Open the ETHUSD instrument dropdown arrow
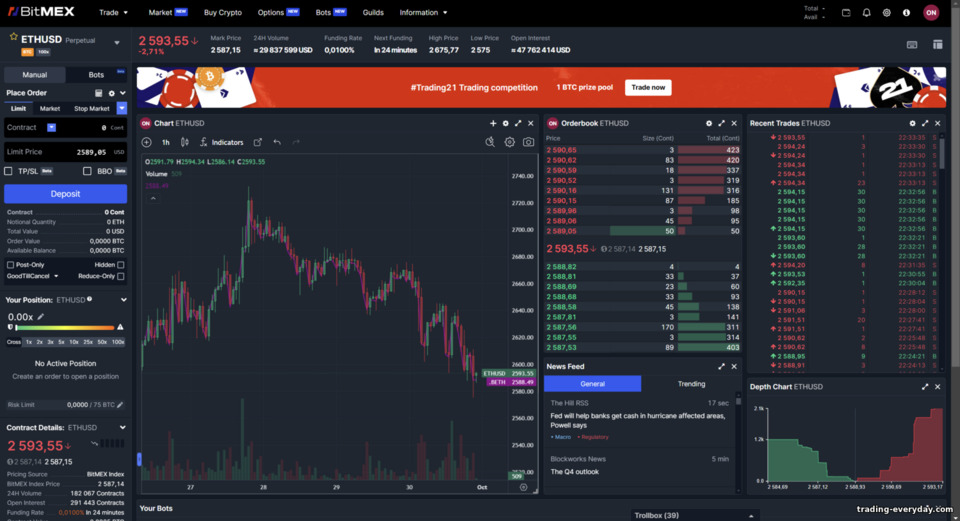Viewport: 960px width, 521px height. [117, 43]
